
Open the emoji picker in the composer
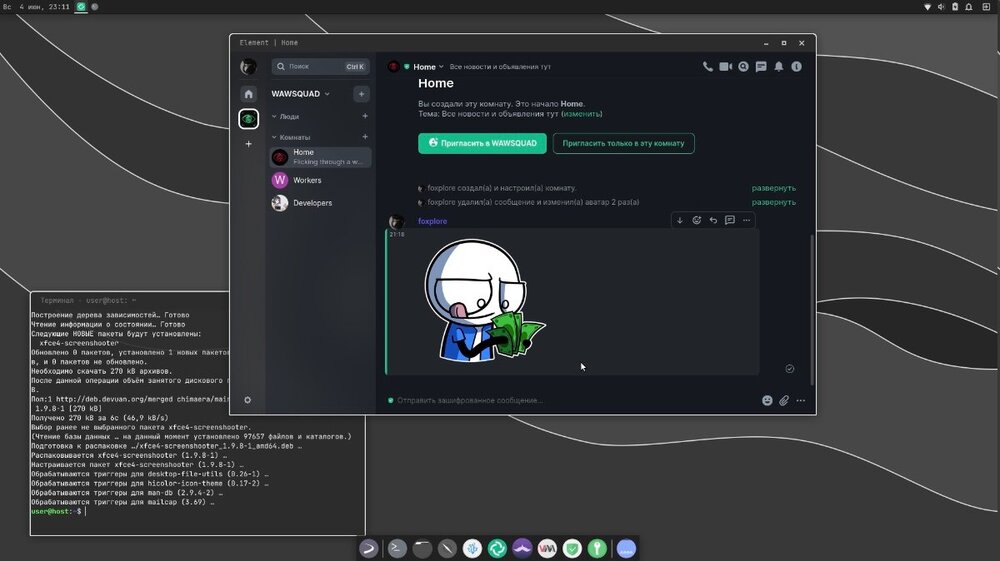click(x=767, y=400)
